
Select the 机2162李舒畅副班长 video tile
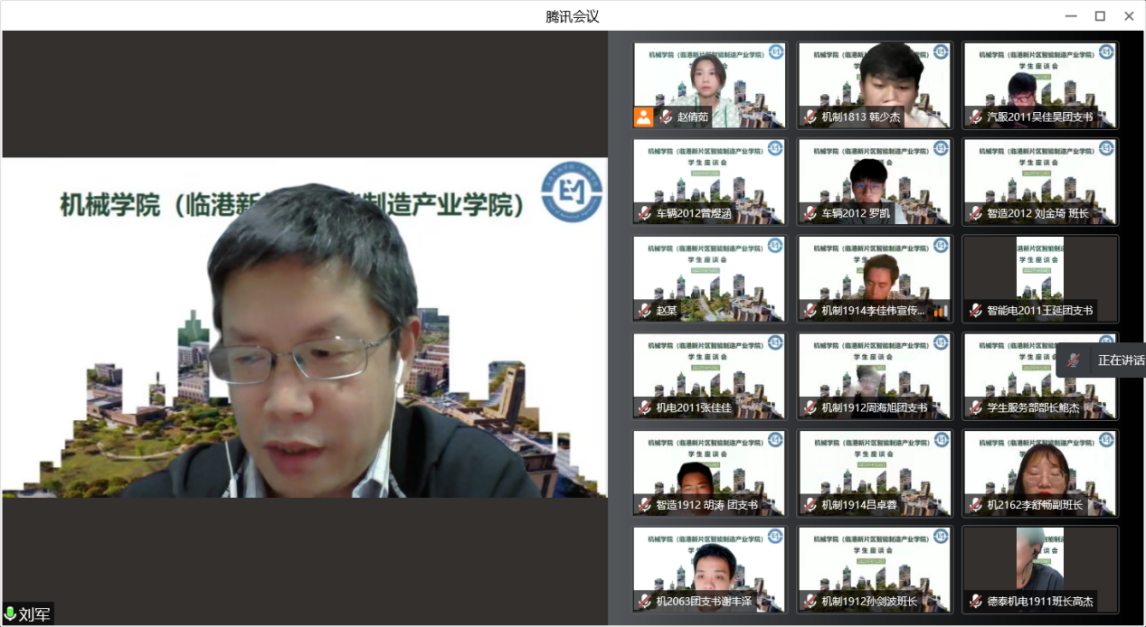1040,472
